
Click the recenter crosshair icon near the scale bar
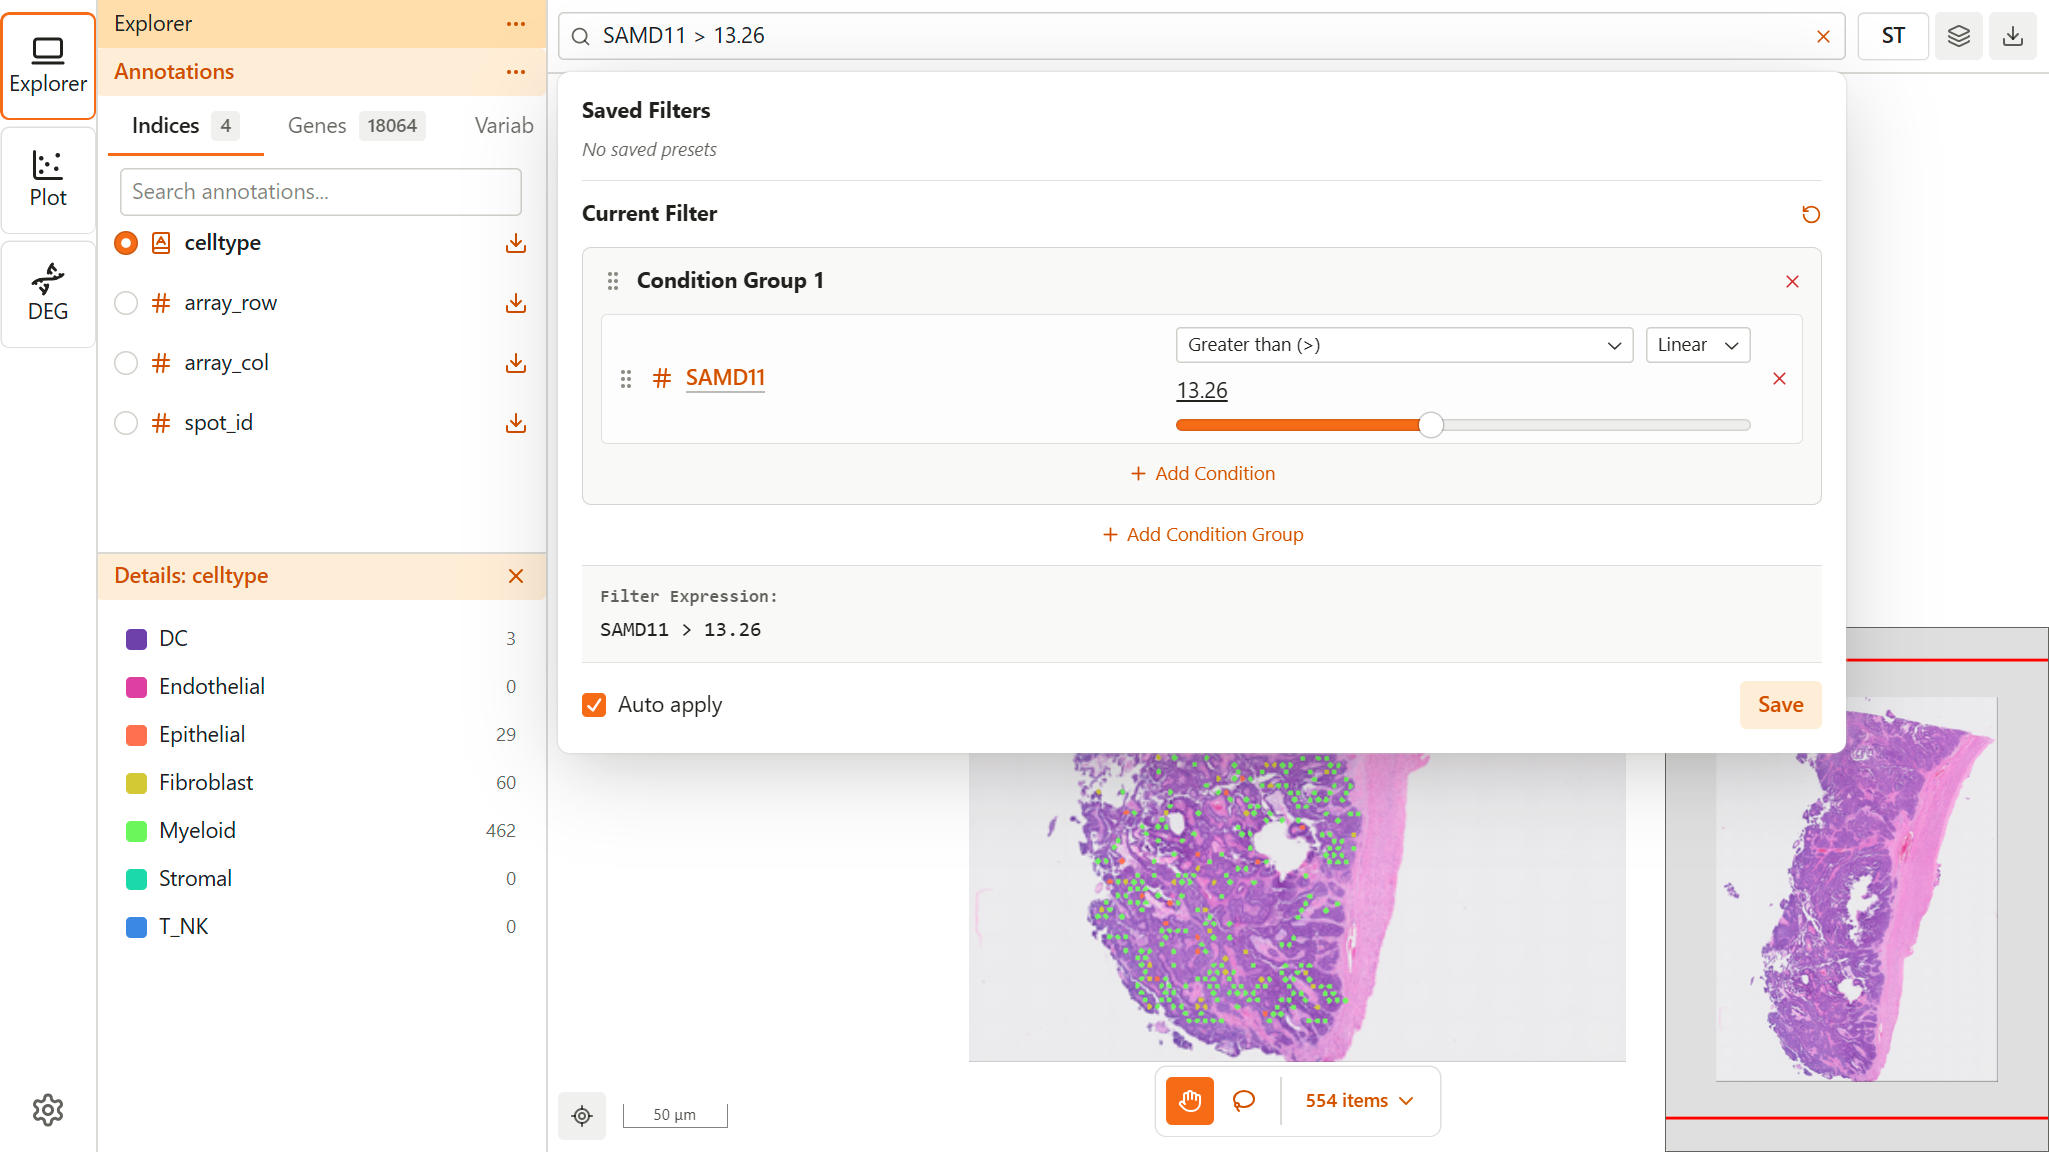tap(582, 1115)
